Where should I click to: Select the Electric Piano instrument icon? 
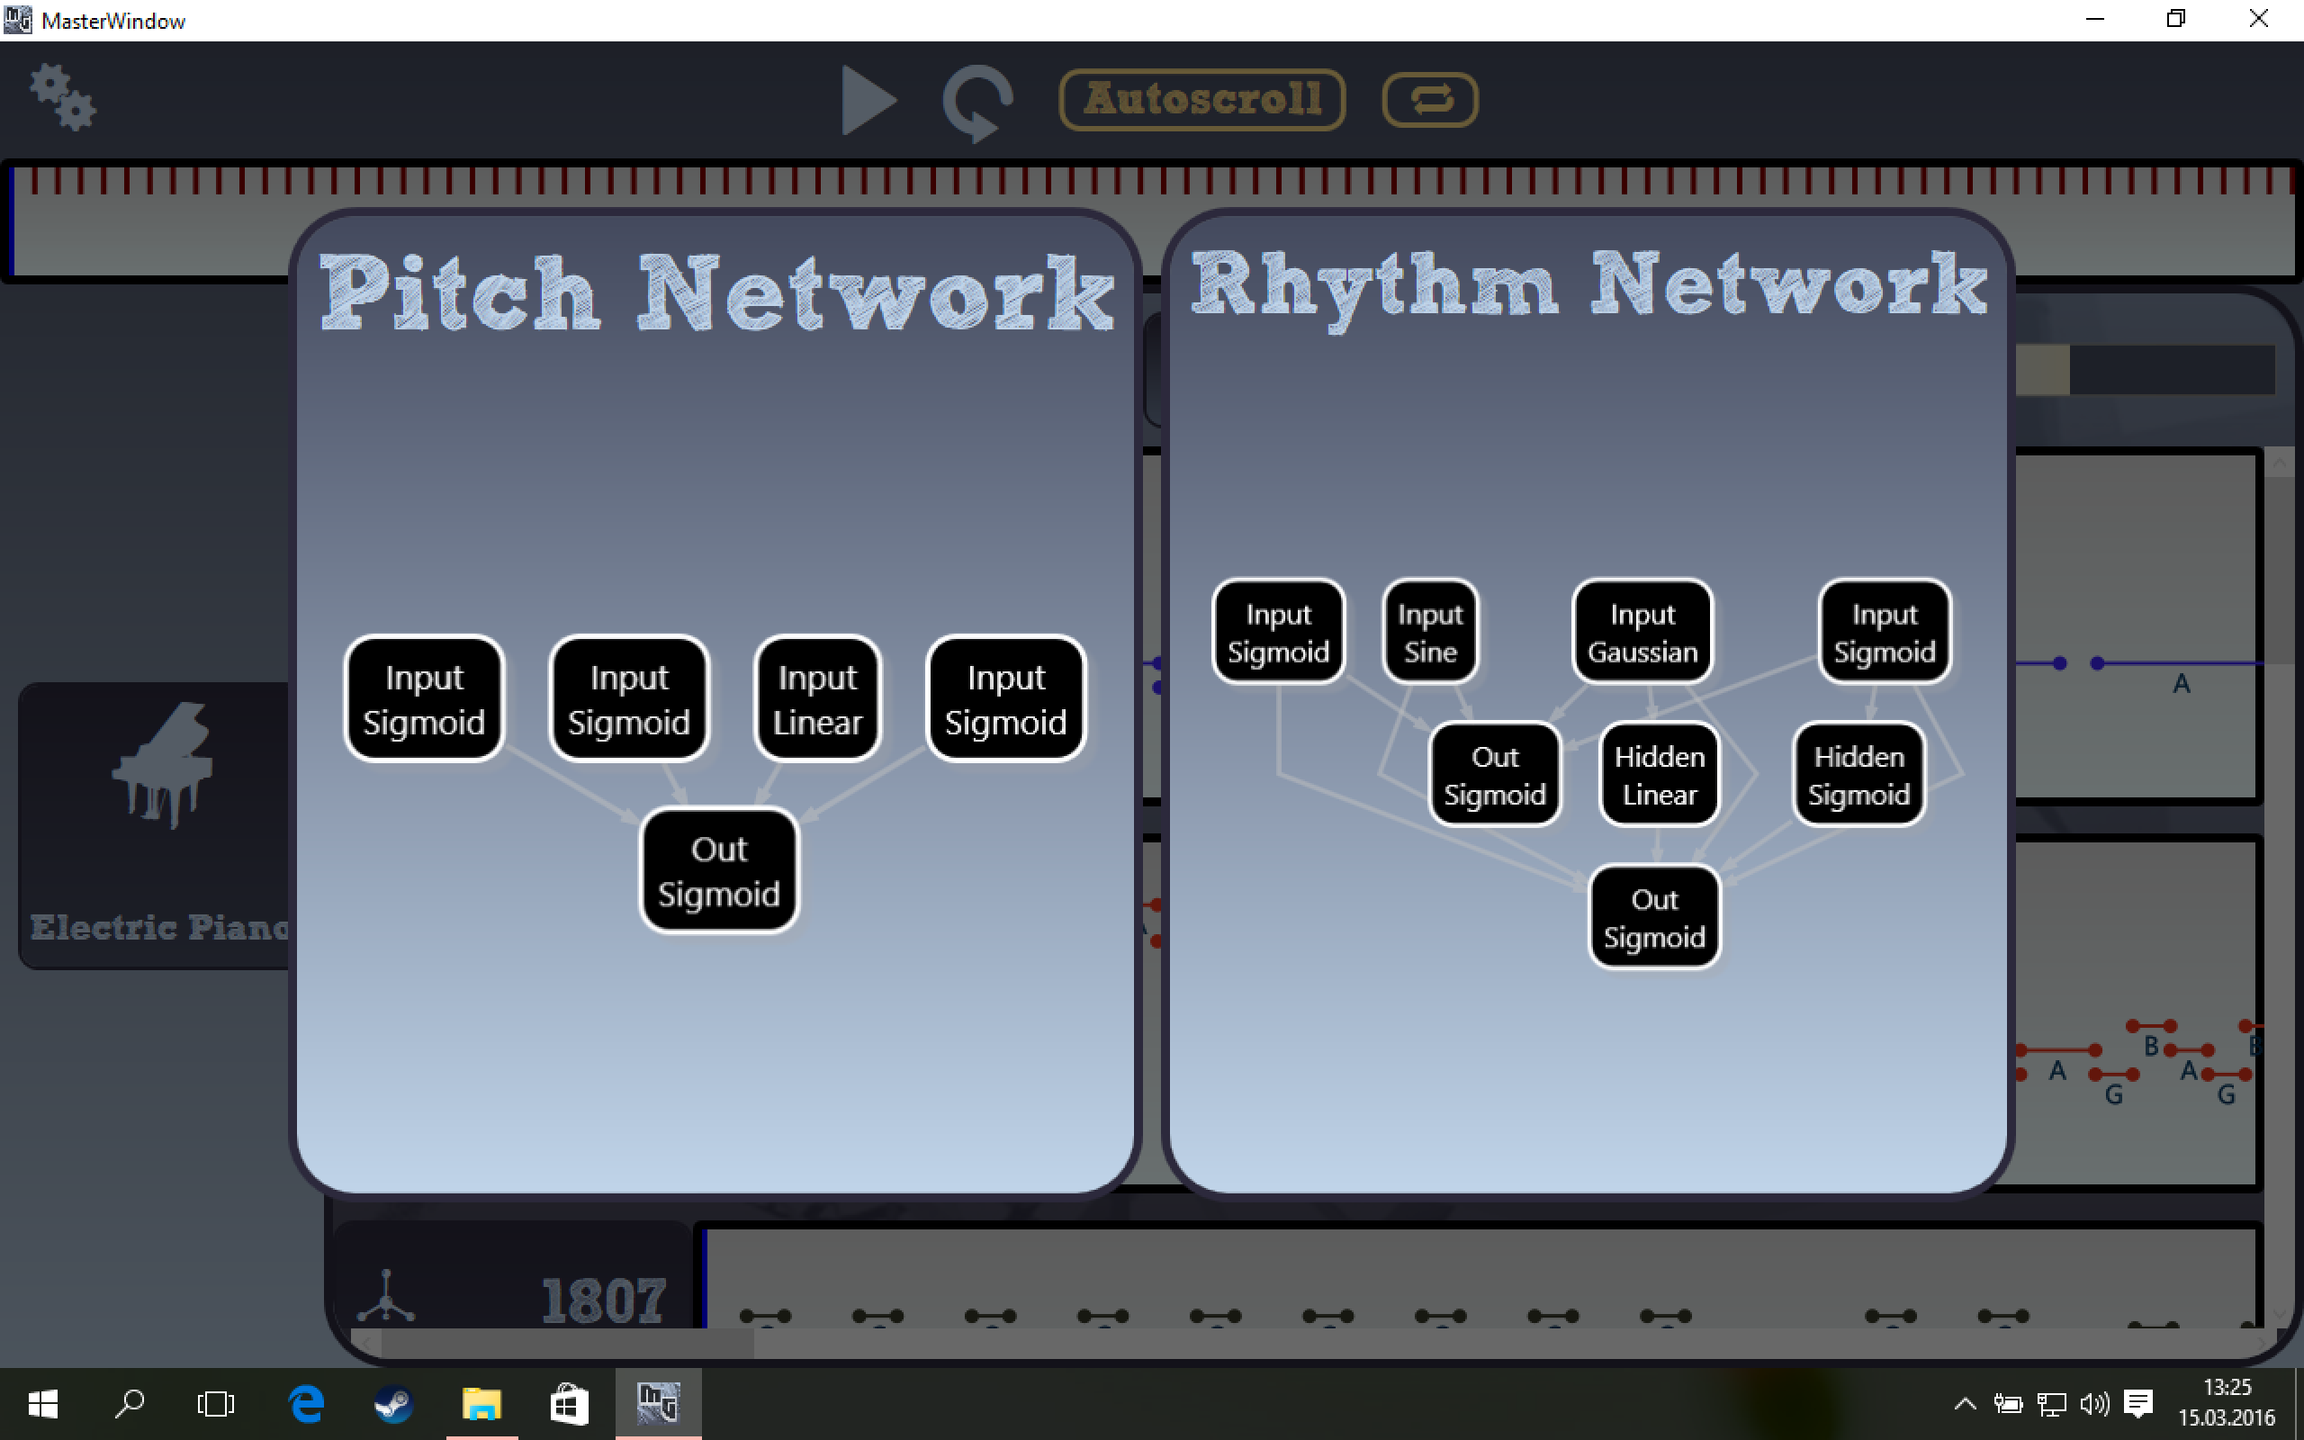point(162,765)
